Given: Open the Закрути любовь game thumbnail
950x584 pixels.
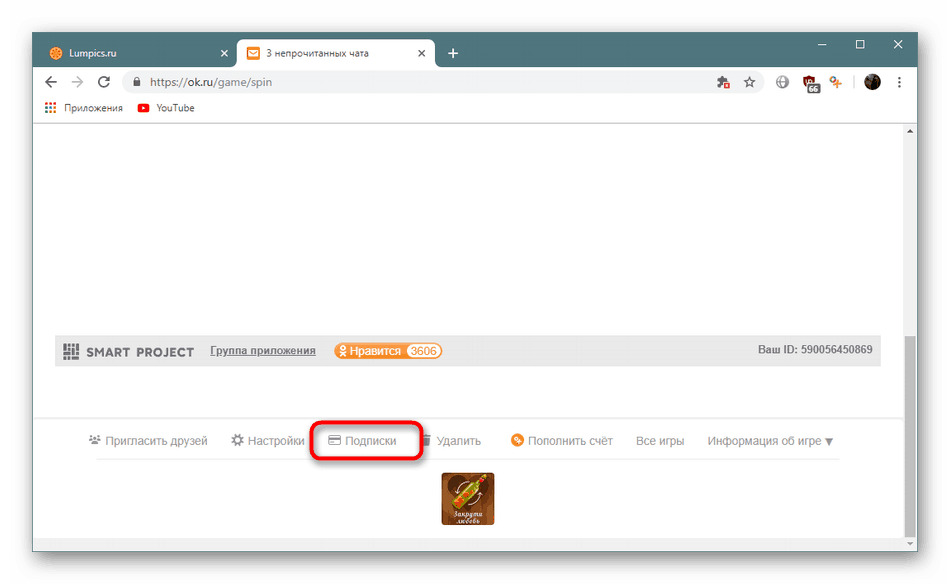Looking at the screenshot, I should 467,498.
